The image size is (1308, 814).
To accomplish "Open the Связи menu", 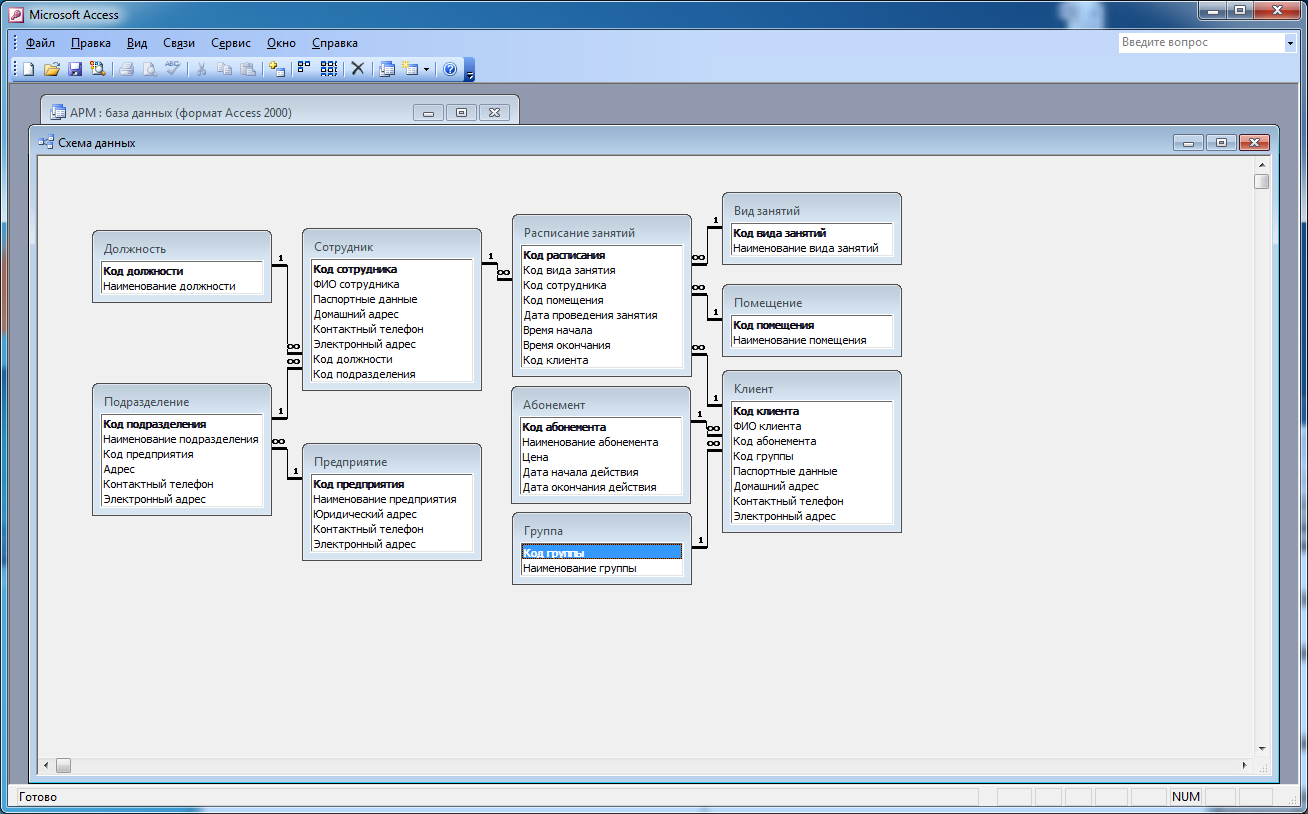I will (179, 43).
